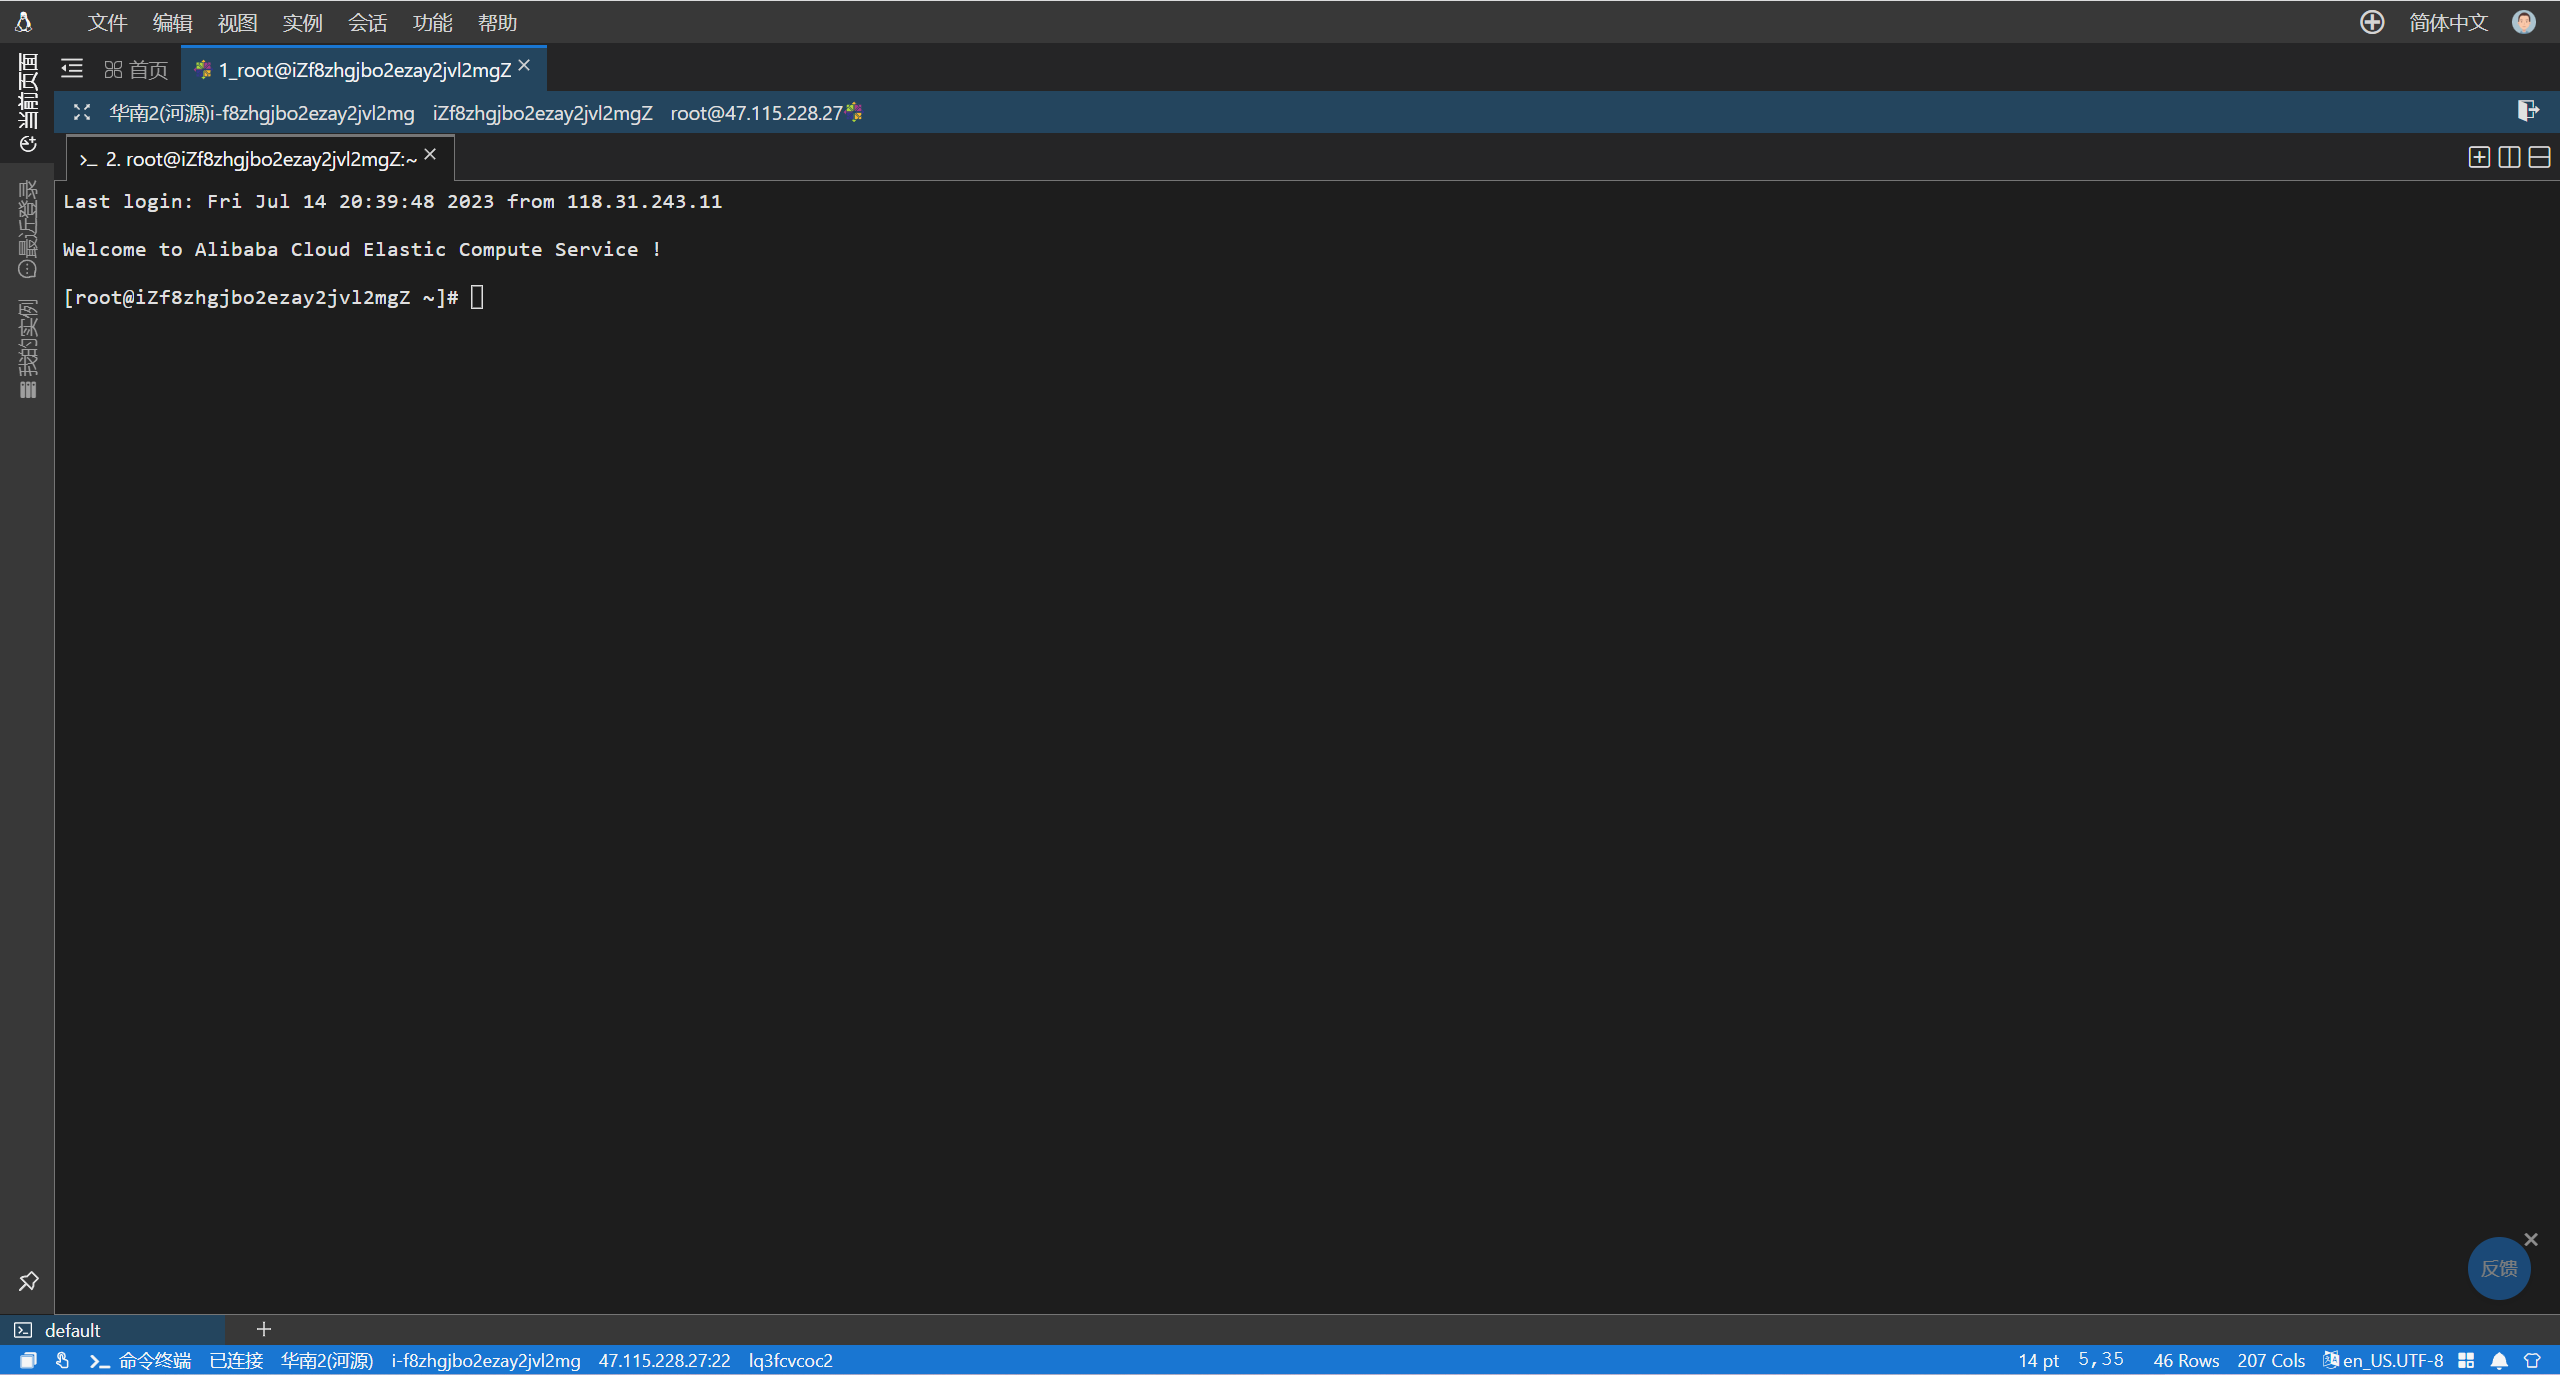2560x1375 pixels.
Task: Click the 反馈 feedback button
Action: 2498,1268
